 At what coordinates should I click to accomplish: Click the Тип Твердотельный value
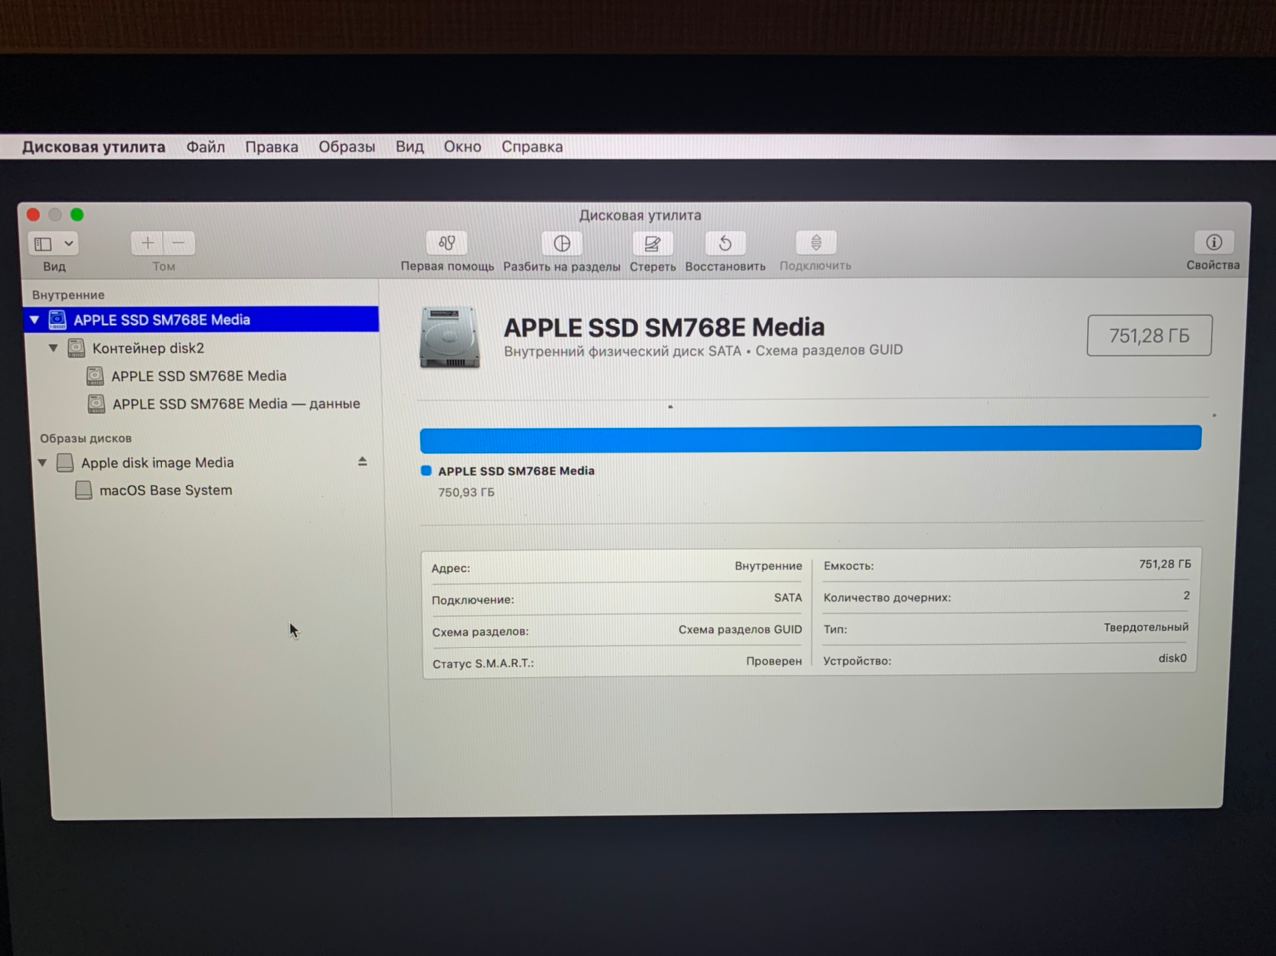[1146, 627]
